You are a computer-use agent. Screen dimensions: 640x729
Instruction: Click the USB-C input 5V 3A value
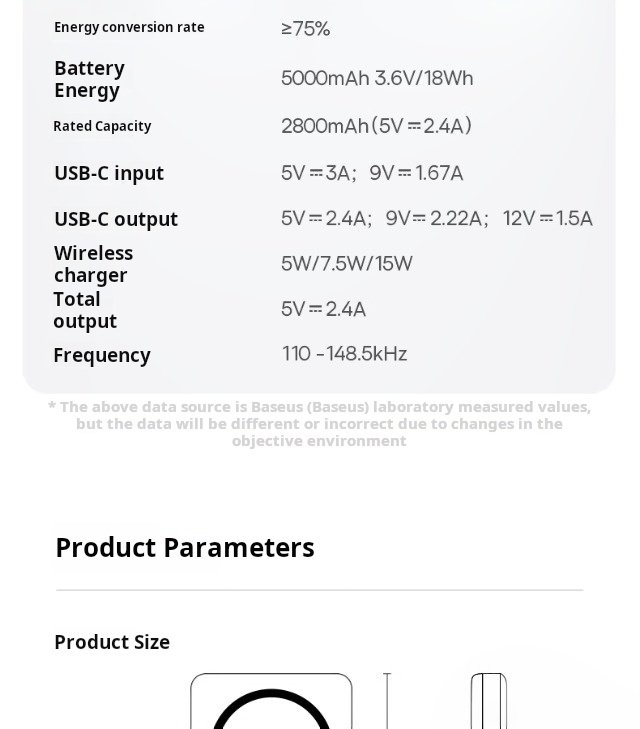click(x=318, y=173)
